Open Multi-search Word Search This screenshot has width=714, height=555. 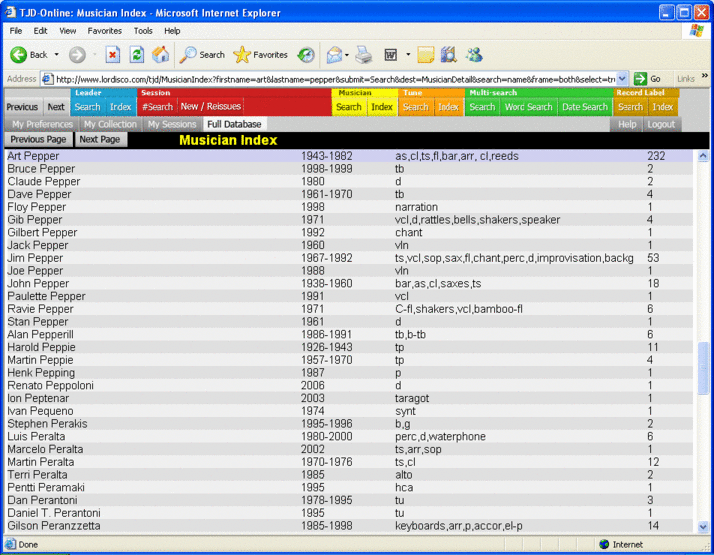pyautogui.click(x=529, y=107)
